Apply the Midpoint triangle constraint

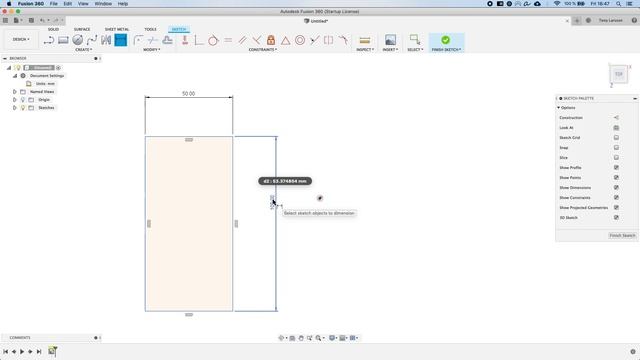pos(285,40)
